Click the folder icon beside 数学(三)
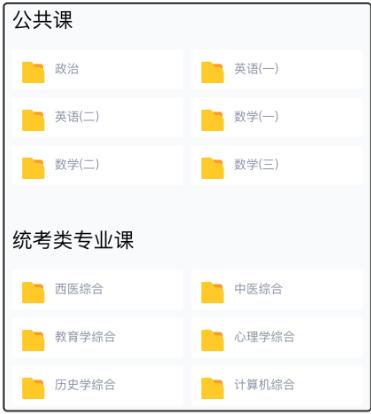The image size is (371, 414). tap(212, 168)
